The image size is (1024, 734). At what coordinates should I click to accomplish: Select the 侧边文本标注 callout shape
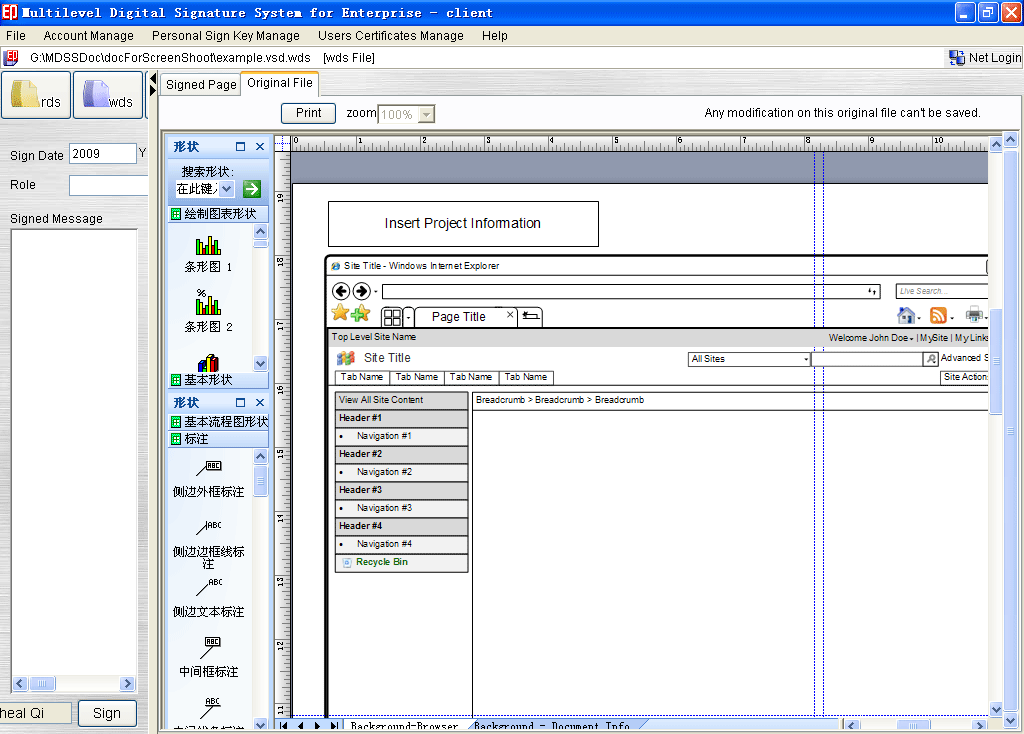(208, 598)
